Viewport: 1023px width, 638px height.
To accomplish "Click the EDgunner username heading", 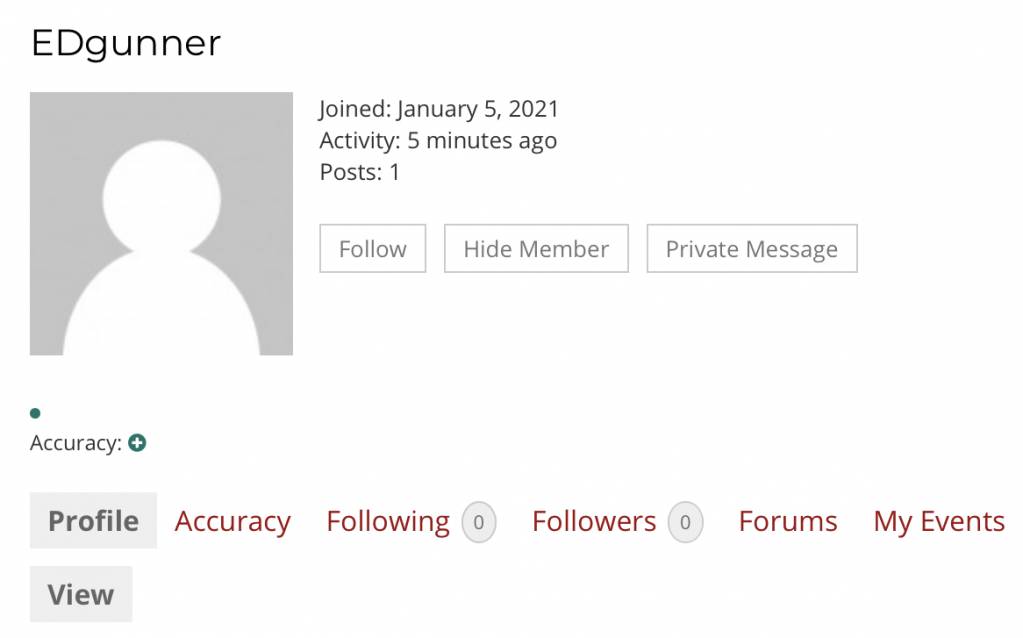I will click(x=126, y=44).
